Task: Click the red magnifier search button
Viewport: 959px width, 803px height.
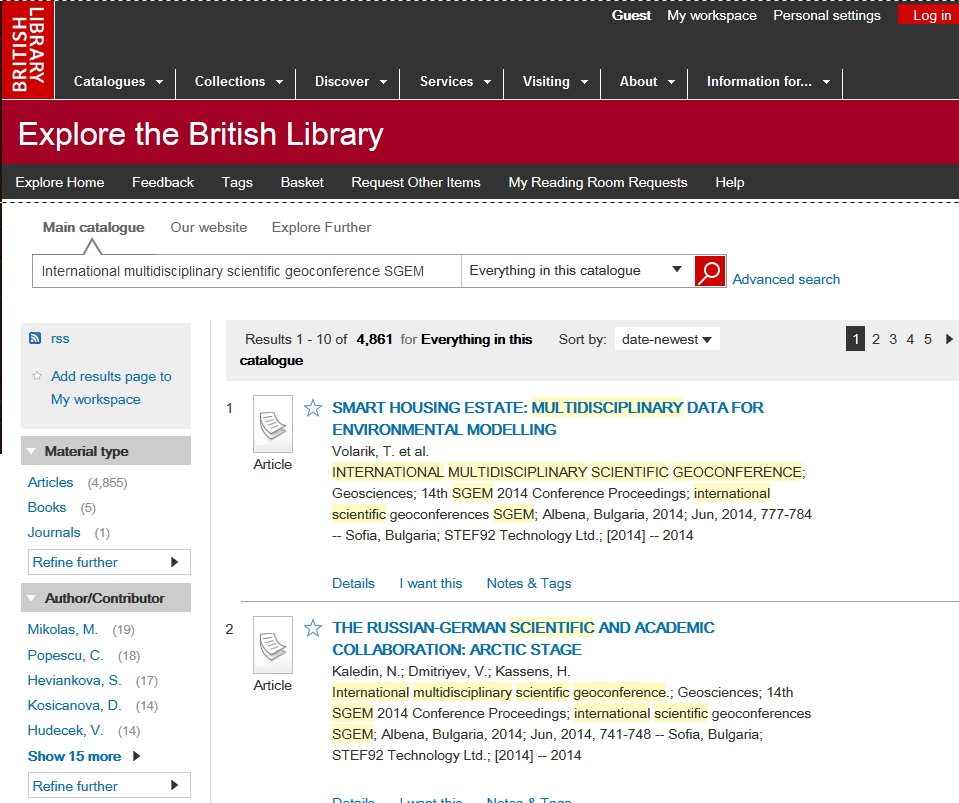Action: pos(709,271)
